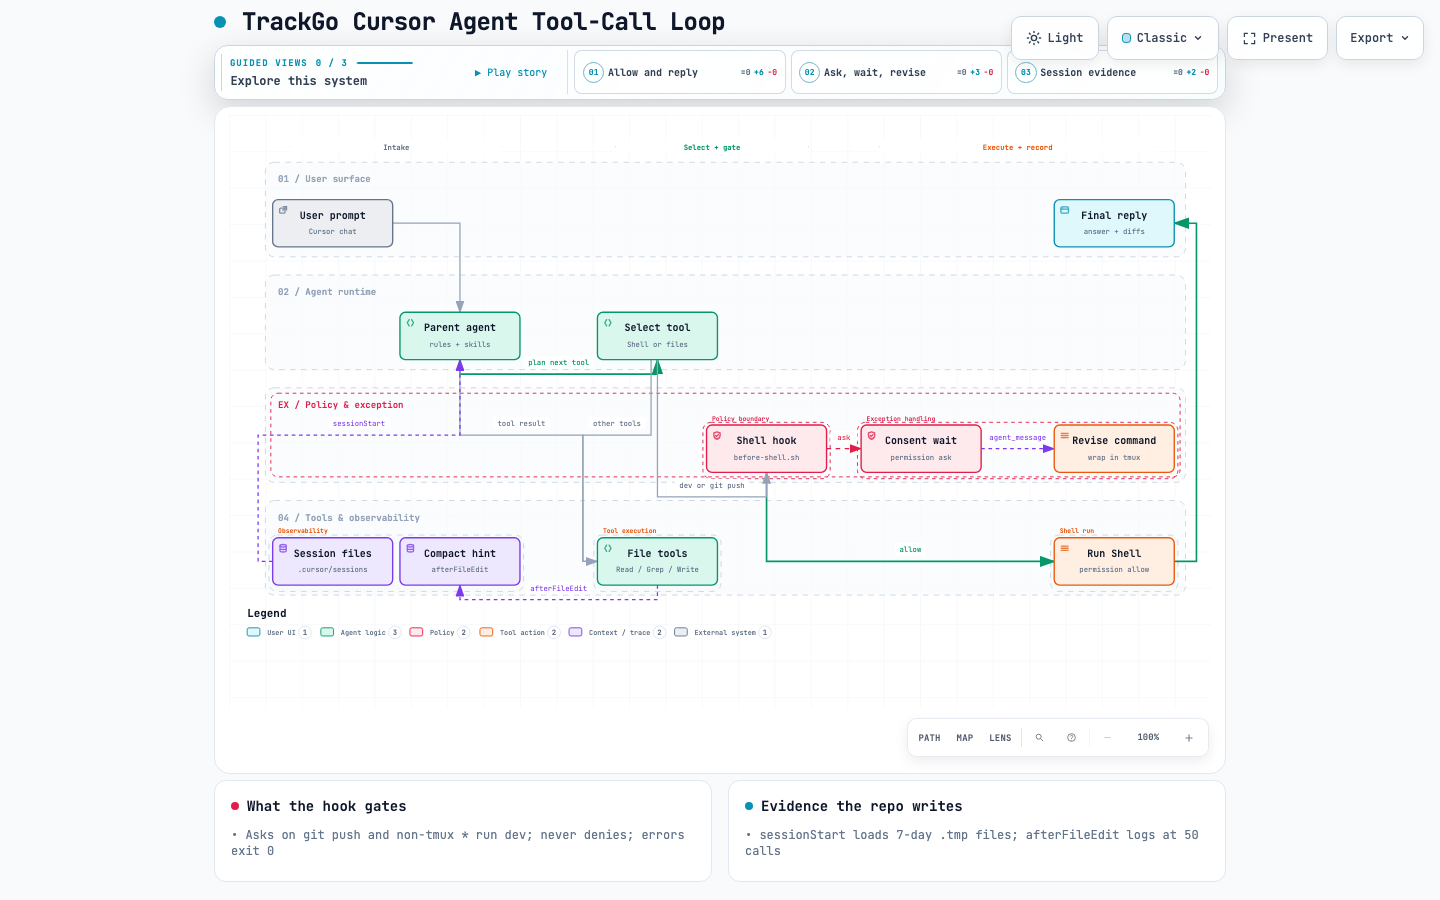Screen dimensions: 1440x900
Task: Select the Final reply node
Action: [x=1114, y=223]
